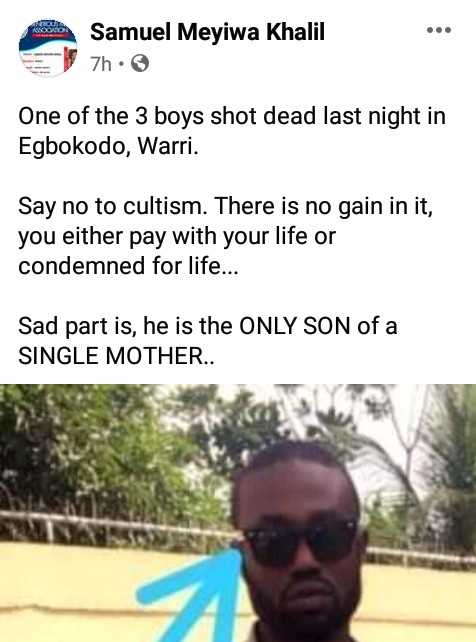Open Samuel Meyiwa Khalil's profile picture
This screenshot has width=476, height=642.
[48, 47]
